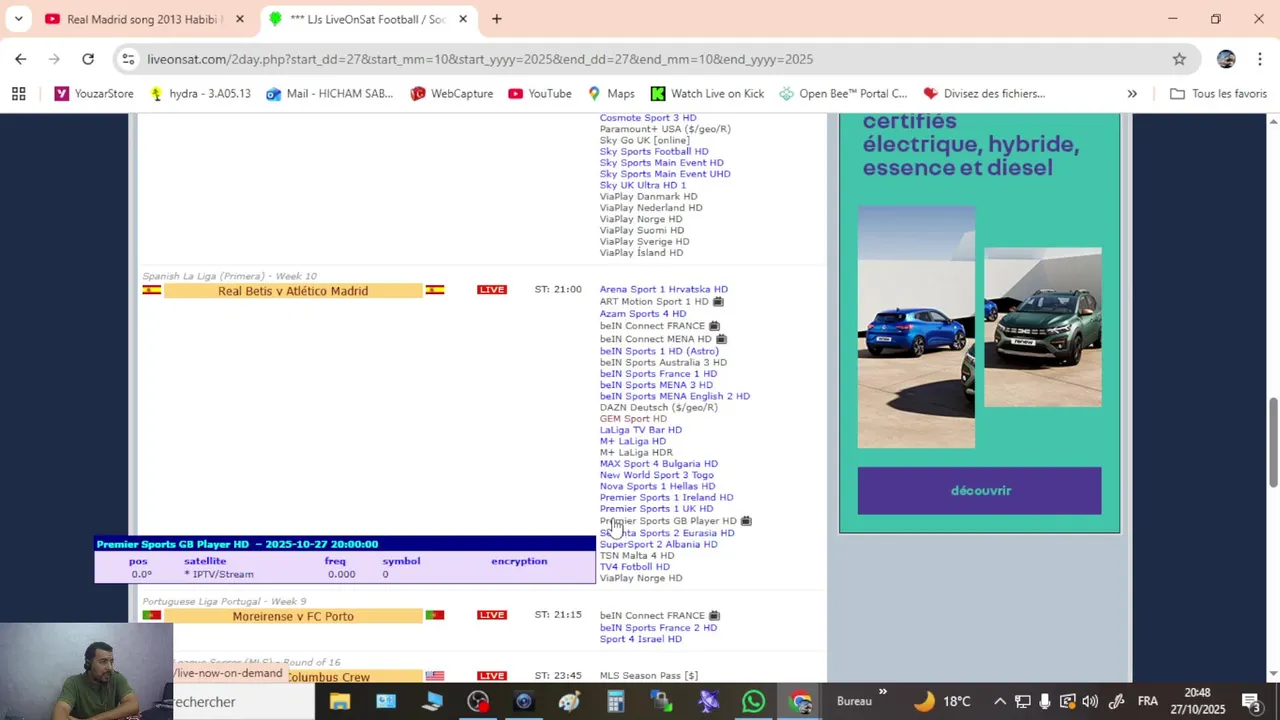Open Premier Sports 1 UK HD channel
This screenshot has height=720, width=1280.
(656, 509)
